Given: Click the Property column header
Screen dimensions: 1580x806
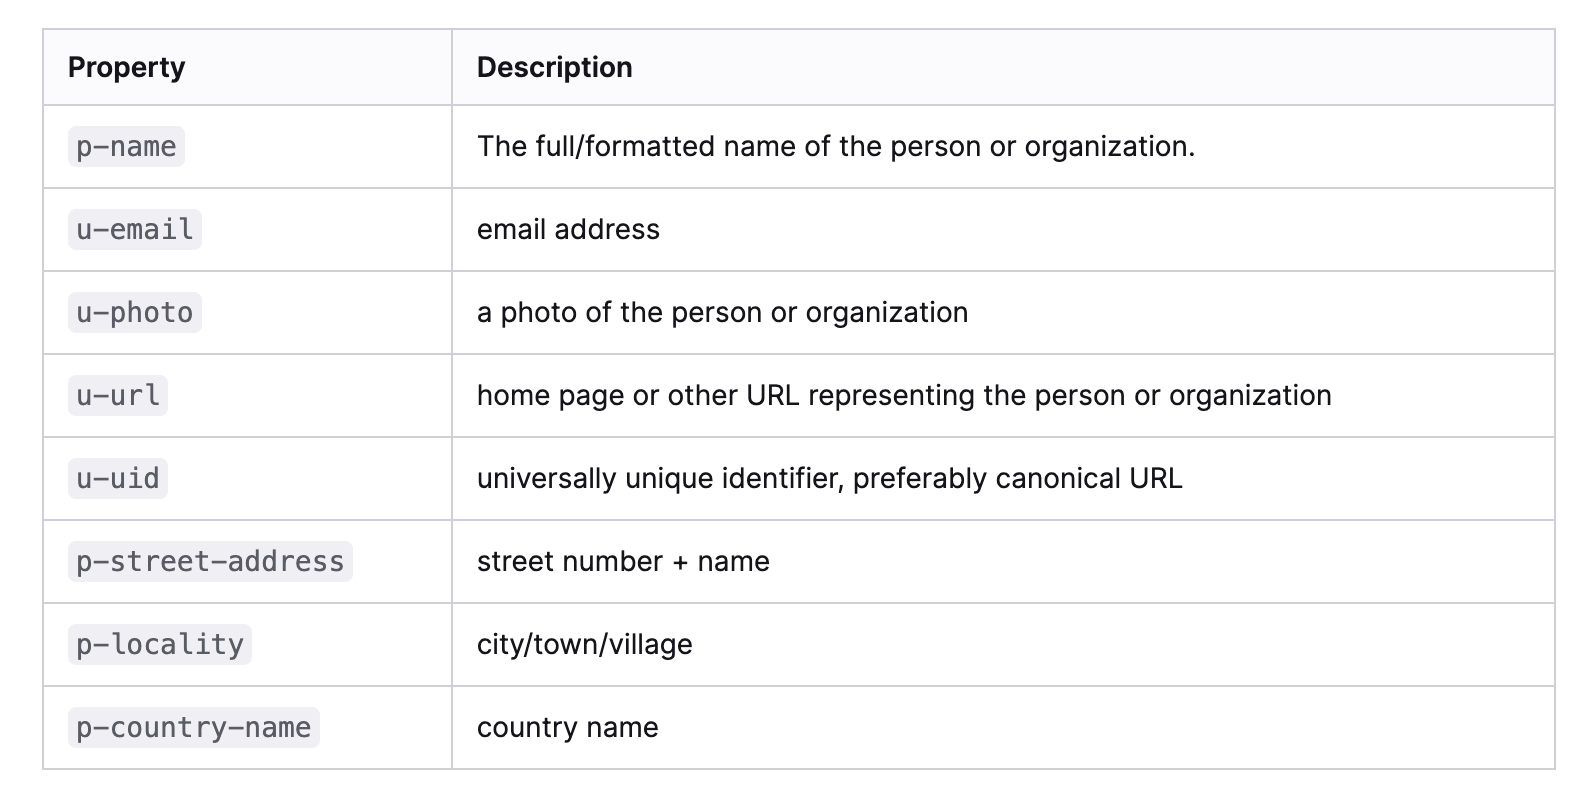Looking at the screenshot, I should point(126,67).
